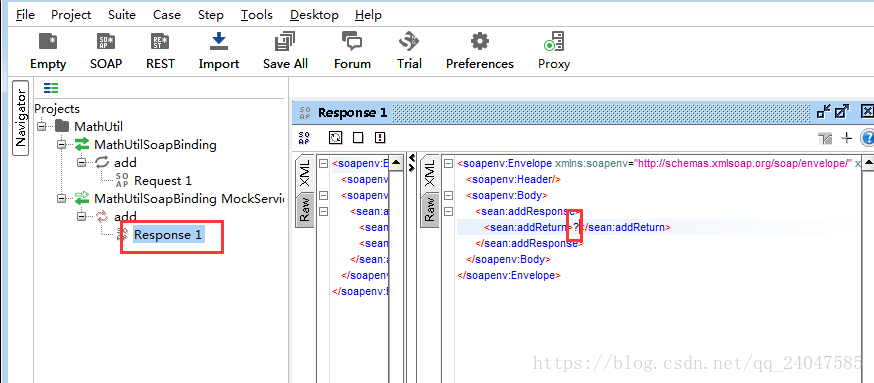Click the soapenv:Header line in response
Viewport: 874px width, 383px height.
coord(513,180)
